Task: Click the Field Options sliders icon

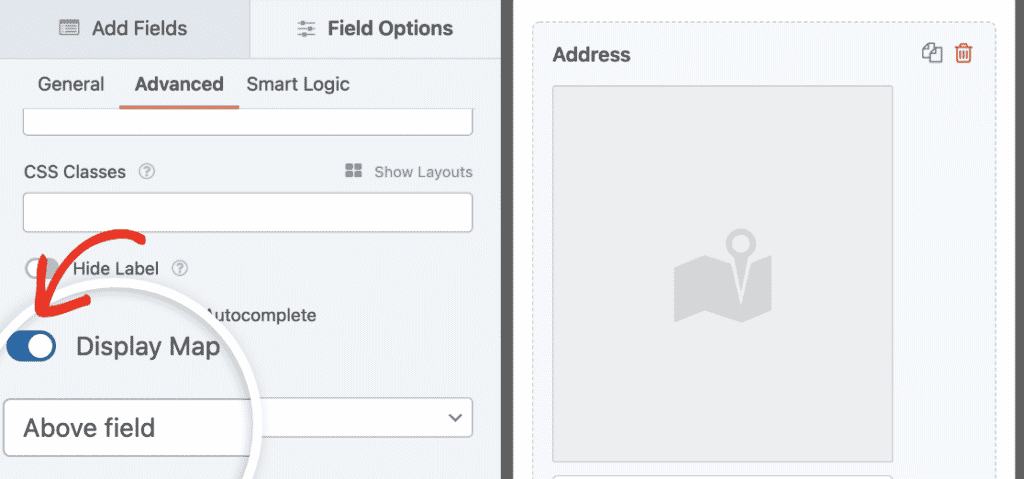Action: tap(307, 29)
